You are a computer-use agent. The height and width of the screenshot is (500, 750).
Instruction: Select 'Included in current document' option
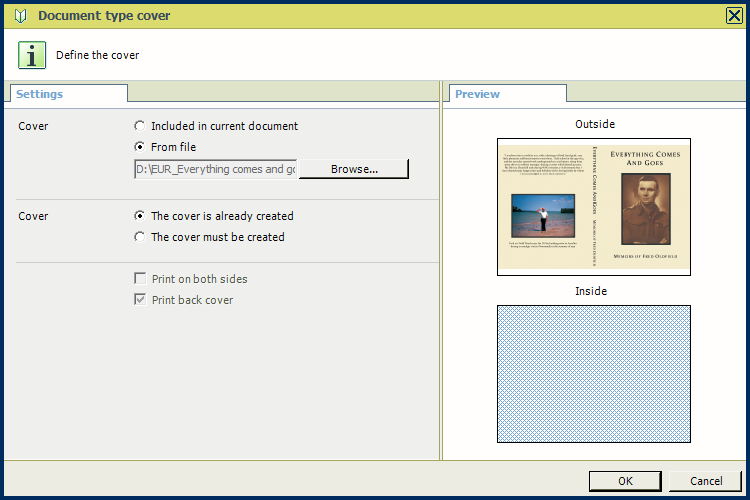tap(140, 126)
